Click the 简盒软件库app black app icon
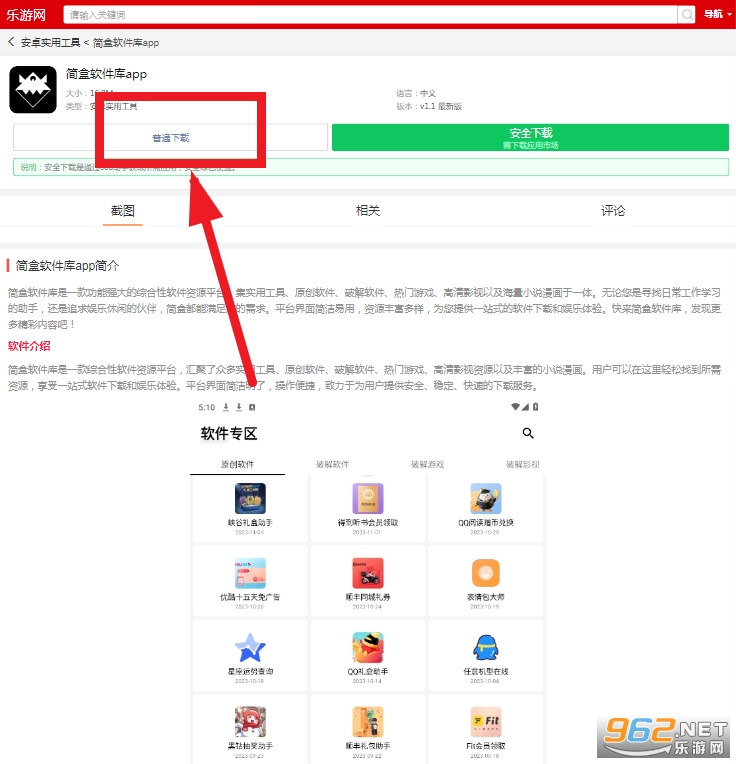 (33, 90)
